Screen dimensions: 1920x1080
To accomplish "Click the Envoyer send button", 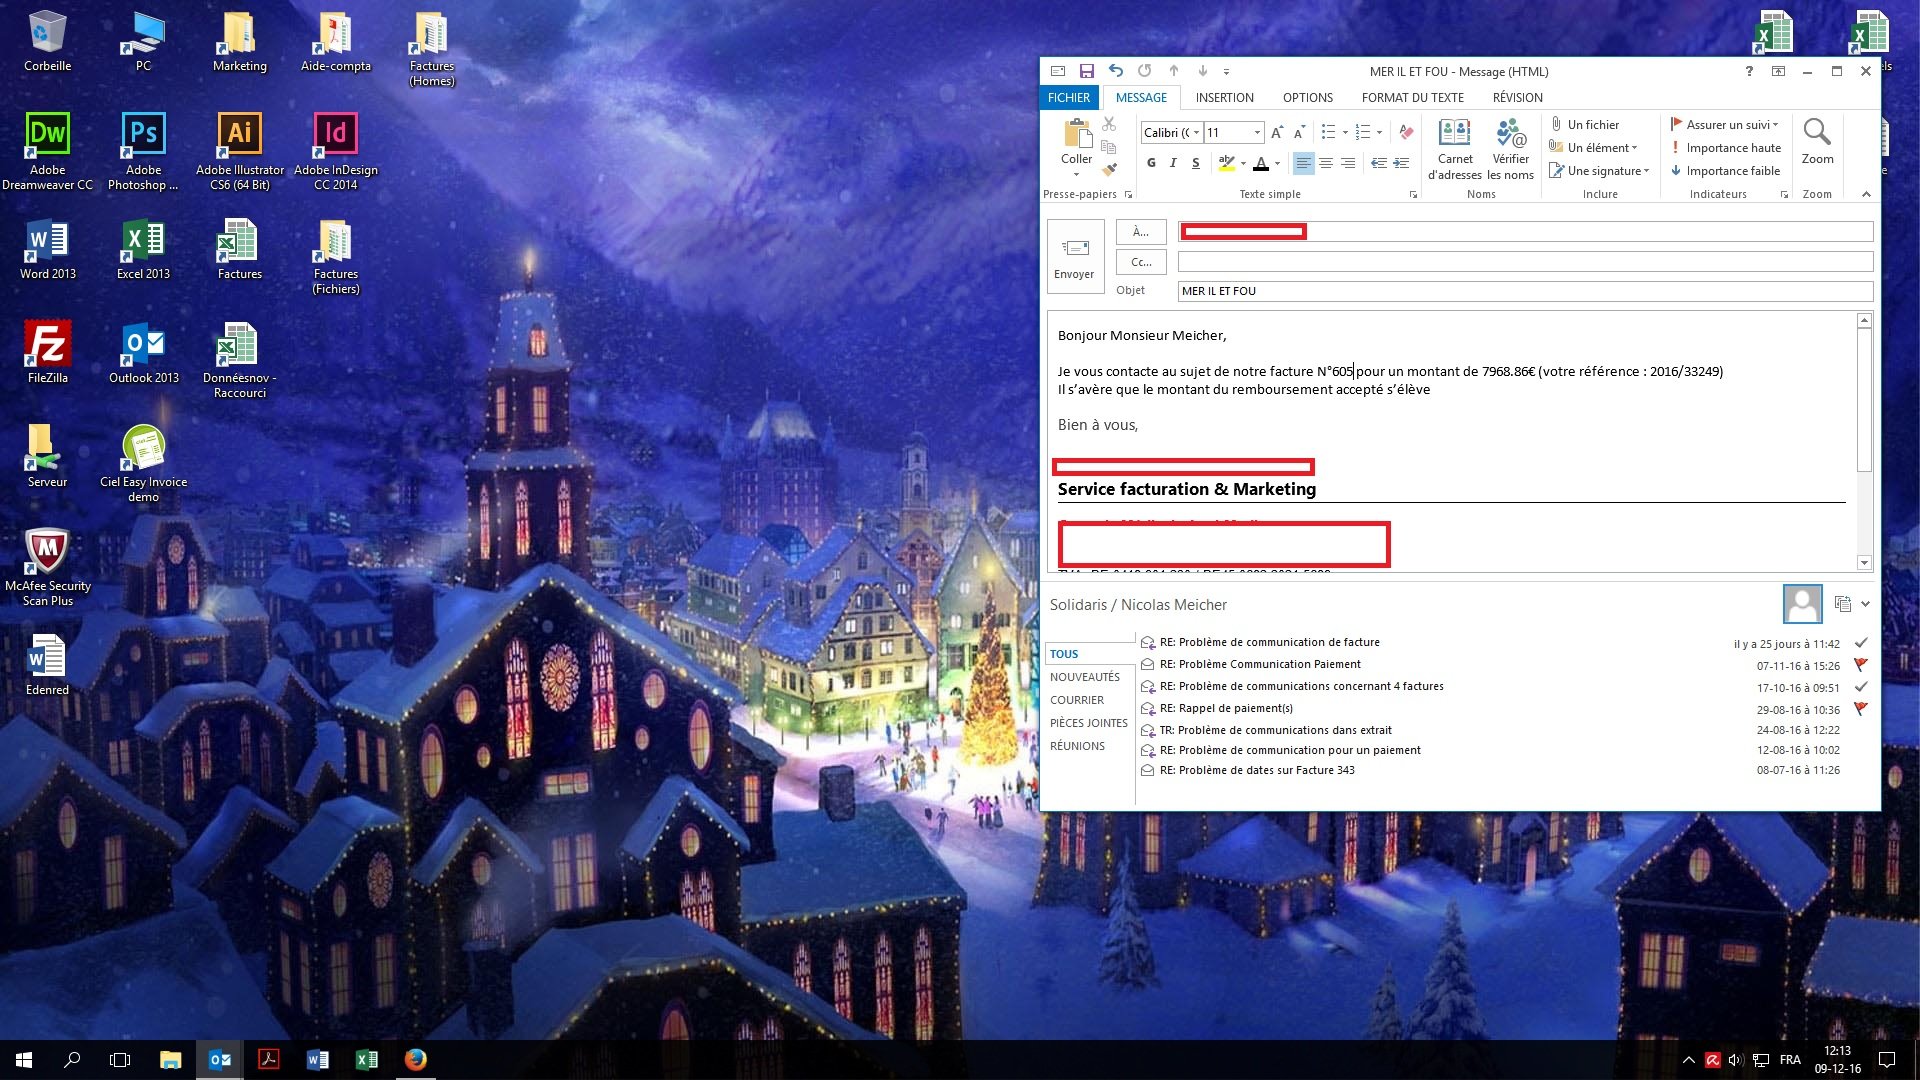I will (x=1075, y=256).
